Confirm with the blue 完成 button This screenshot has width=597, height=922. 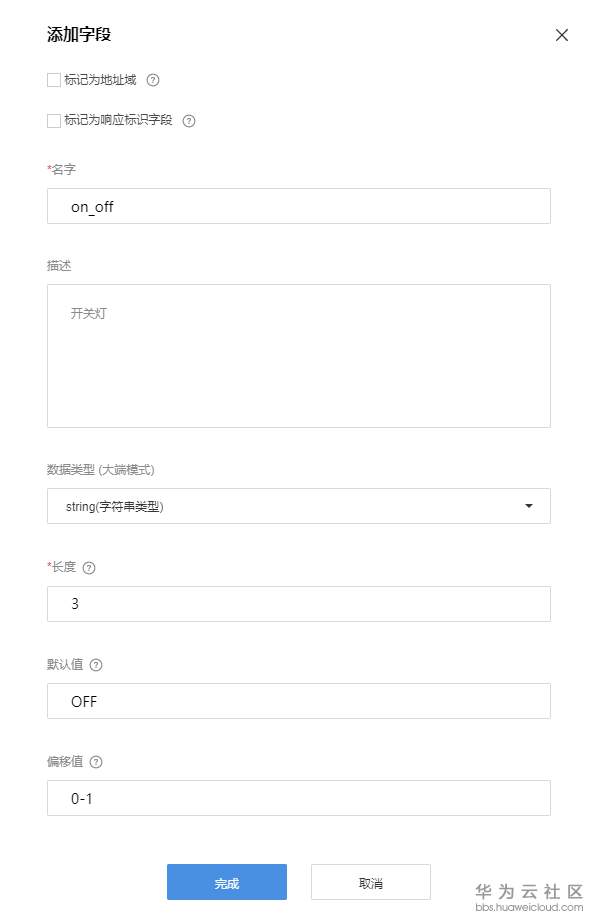pyautogui.click(x=227, y=882)
